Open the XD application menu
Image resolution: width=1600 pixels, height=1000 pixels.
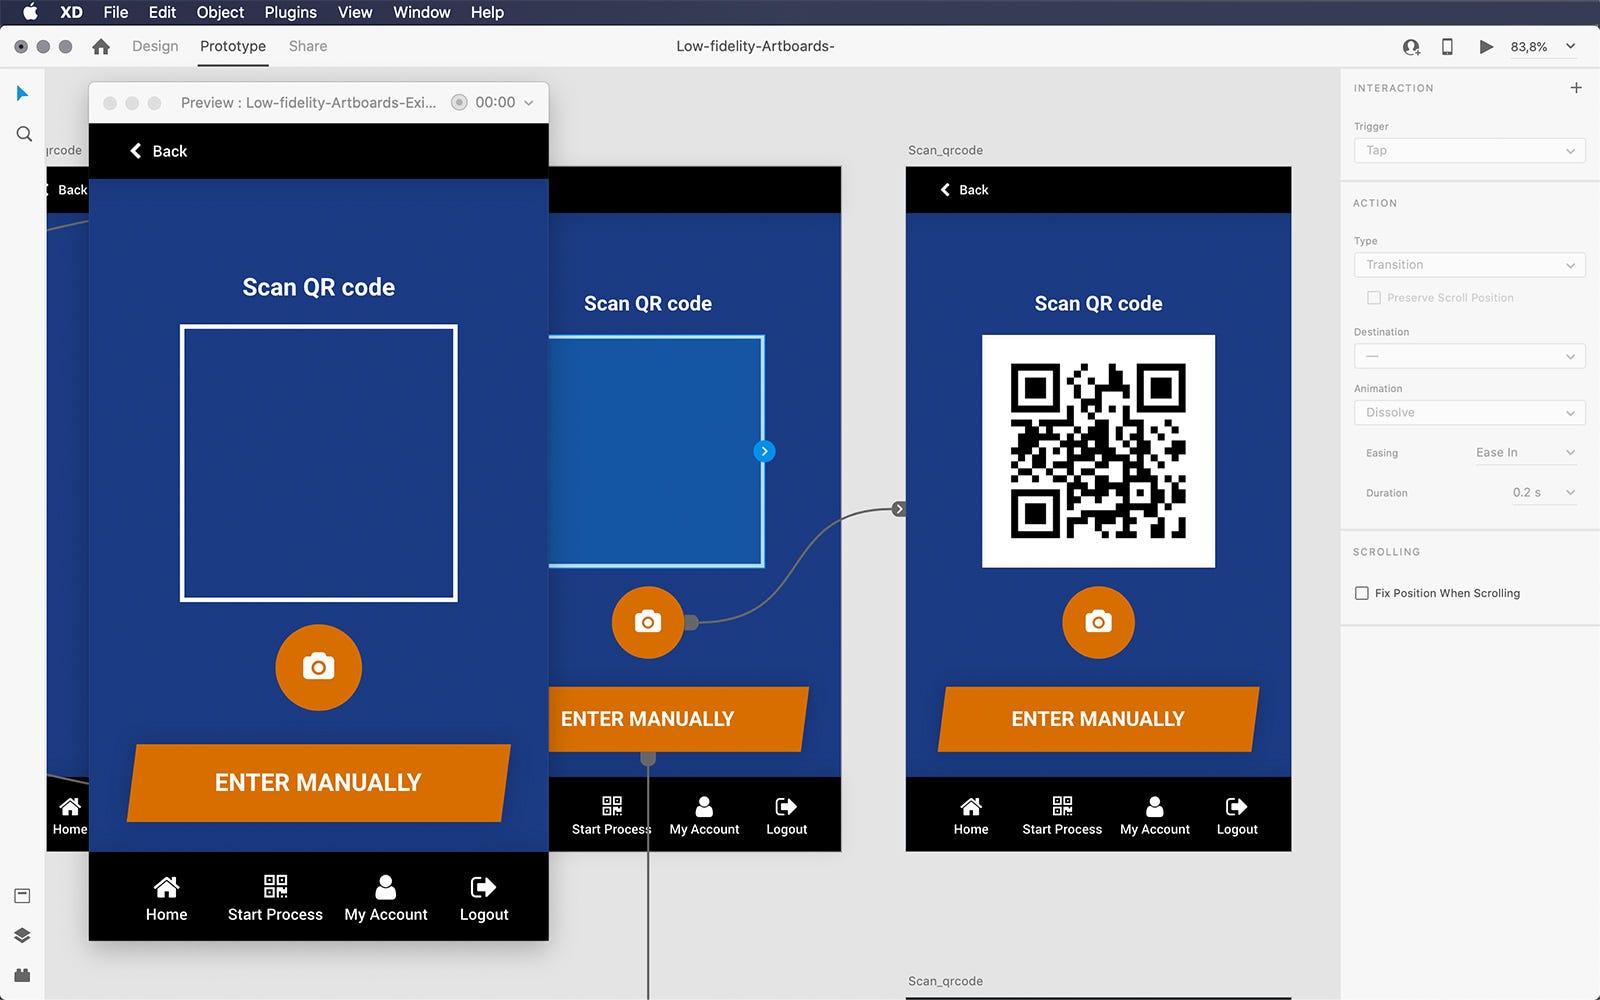(71, 12)
